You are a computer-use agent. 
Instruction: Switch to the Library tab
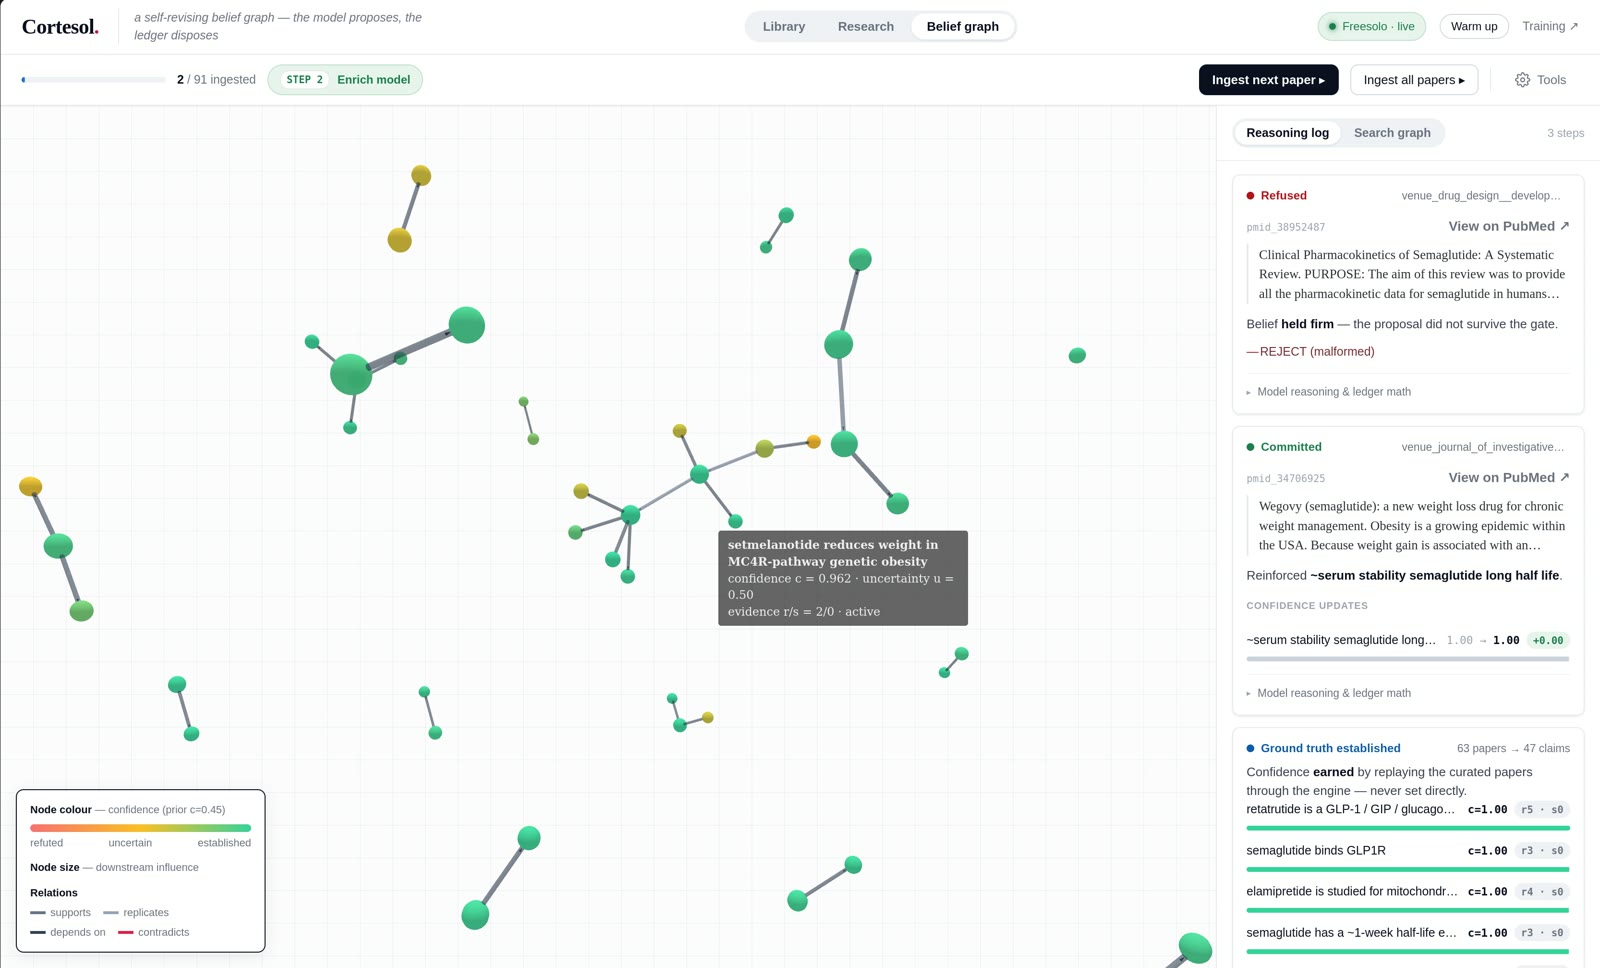[783, 27]
